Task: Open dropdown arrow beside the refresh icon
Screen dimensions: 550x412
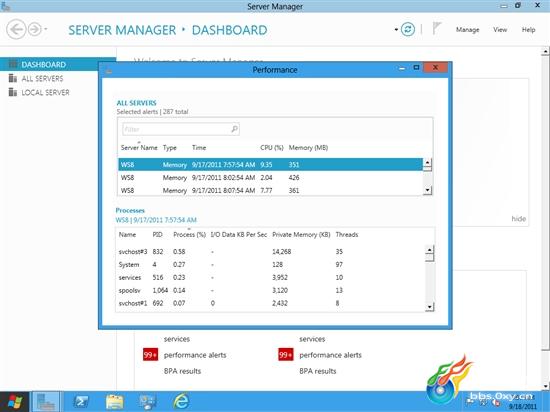Action: click(x=396, y=30)
